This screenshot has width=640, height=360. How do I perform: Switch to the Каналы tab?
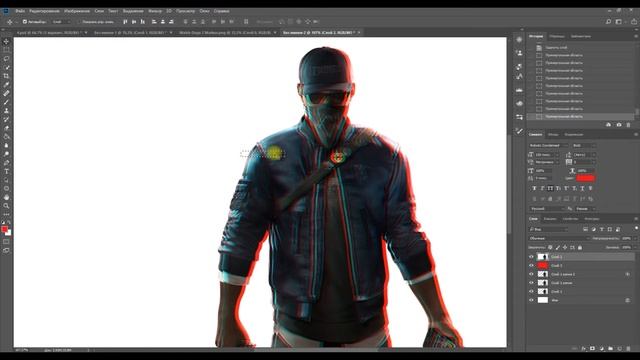tap(549, 219)
